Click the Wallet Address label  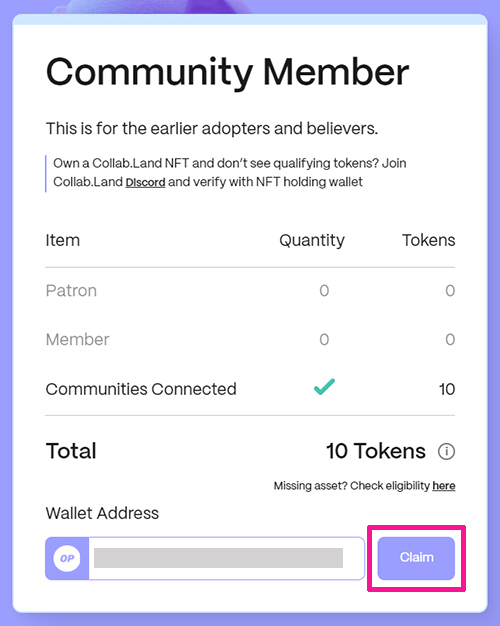pos(102,513)
